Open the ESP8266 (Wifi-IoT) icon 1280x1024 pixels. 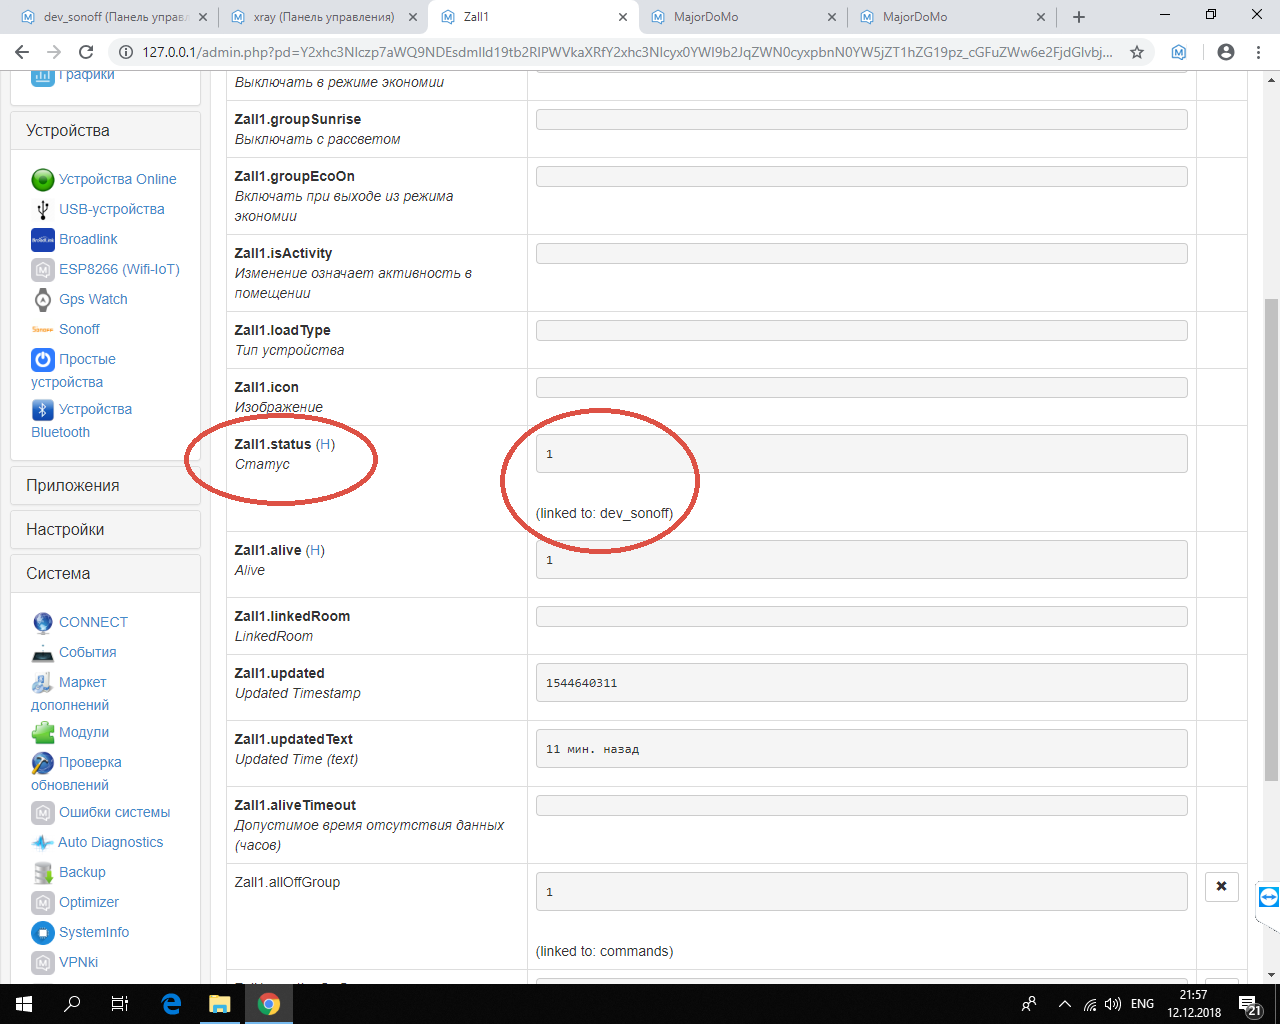click(x=42, y=270)
